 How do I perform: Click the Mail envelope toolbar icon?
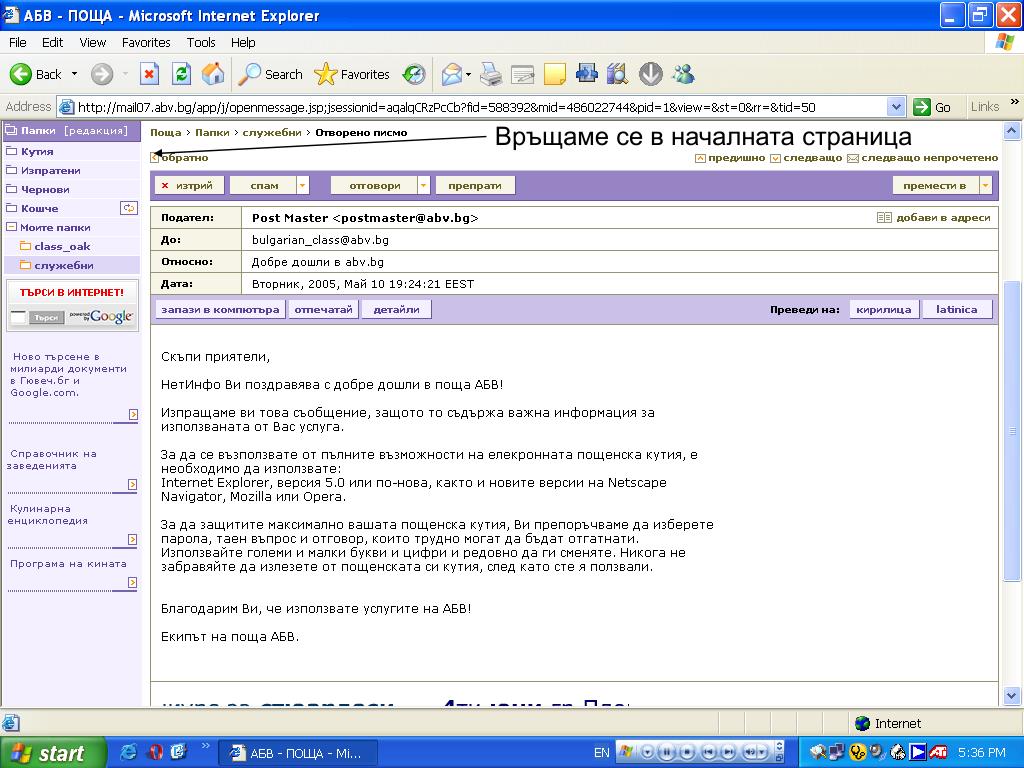[452, 74]
